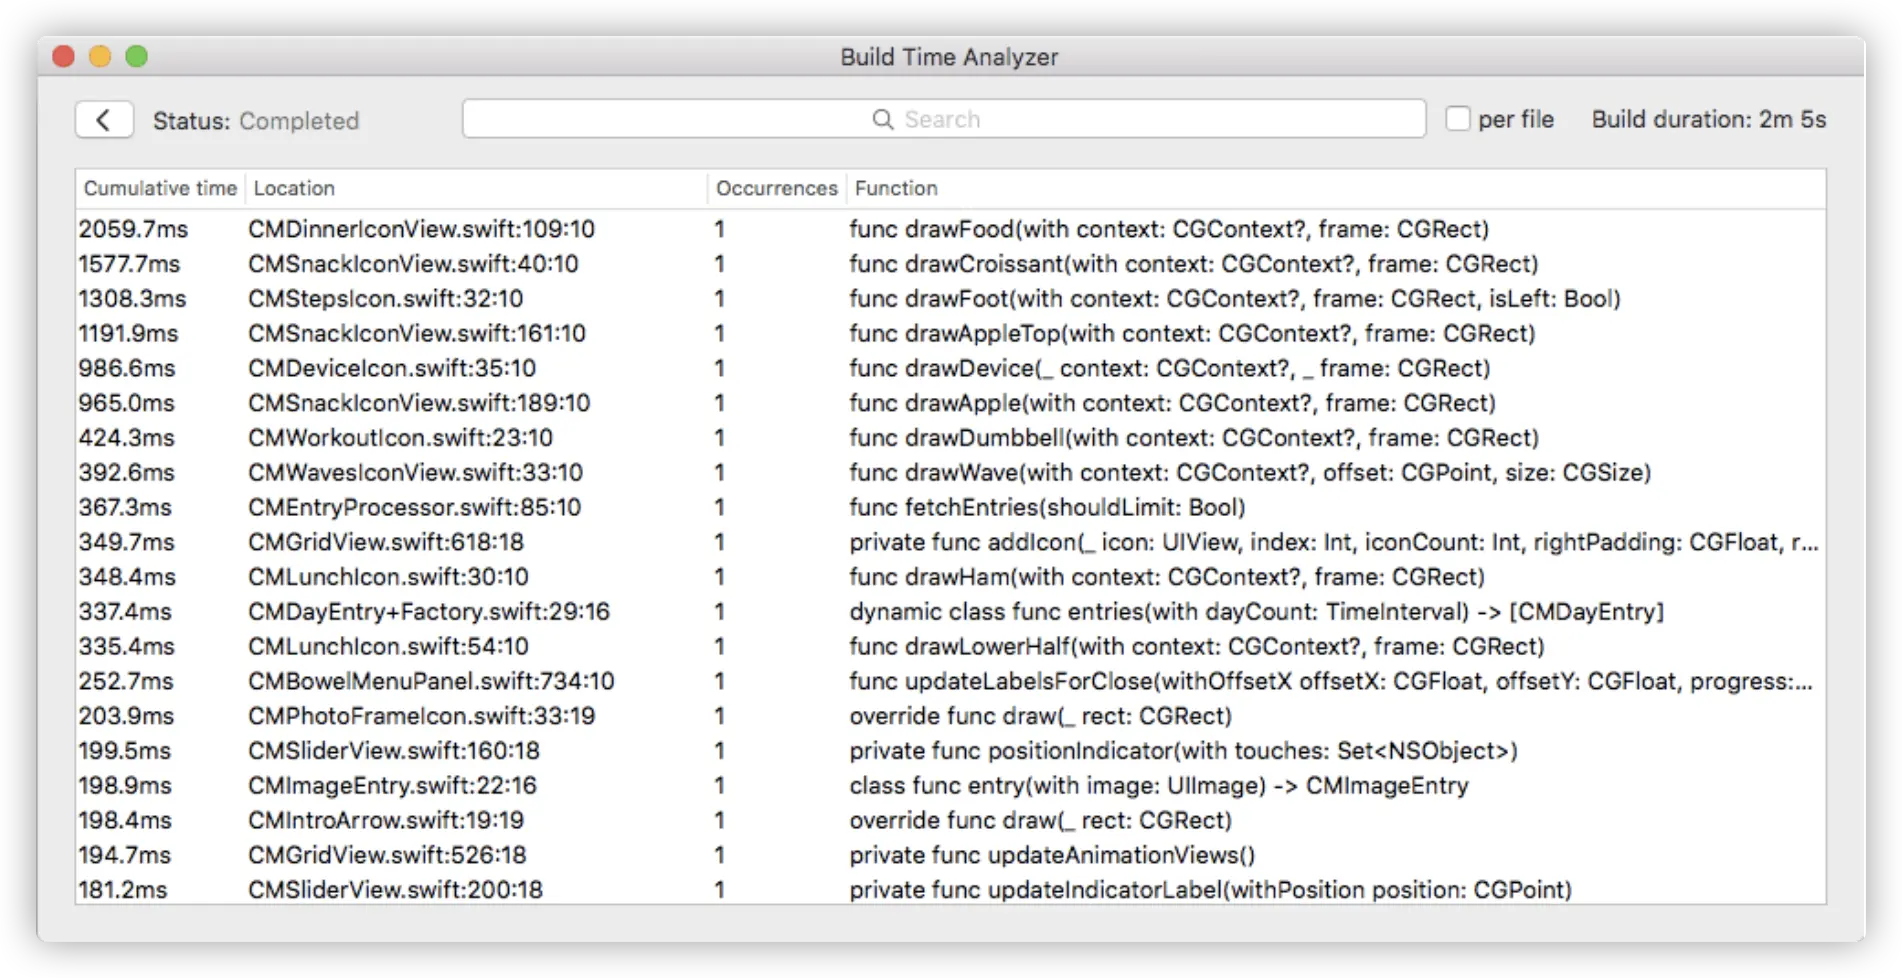Select the CMDeviceIcon.swift:35:10 row
1902x978 pixels.
[x=950, y=368]
